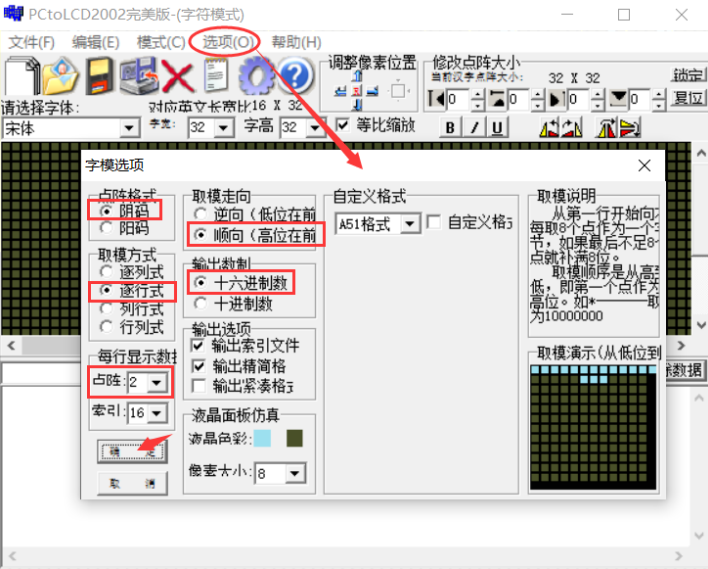
Task: Open the 模式(C) menu
Action: click(161, 42)
